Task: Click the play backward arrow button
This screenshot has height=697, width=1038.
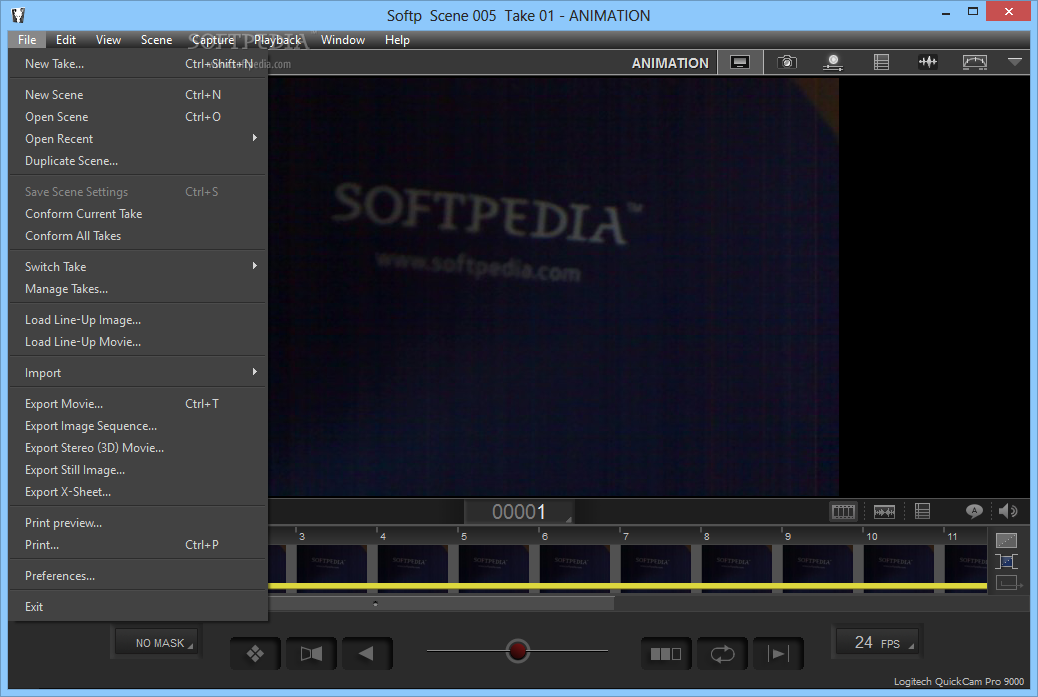Action: [x=367, y=654]
